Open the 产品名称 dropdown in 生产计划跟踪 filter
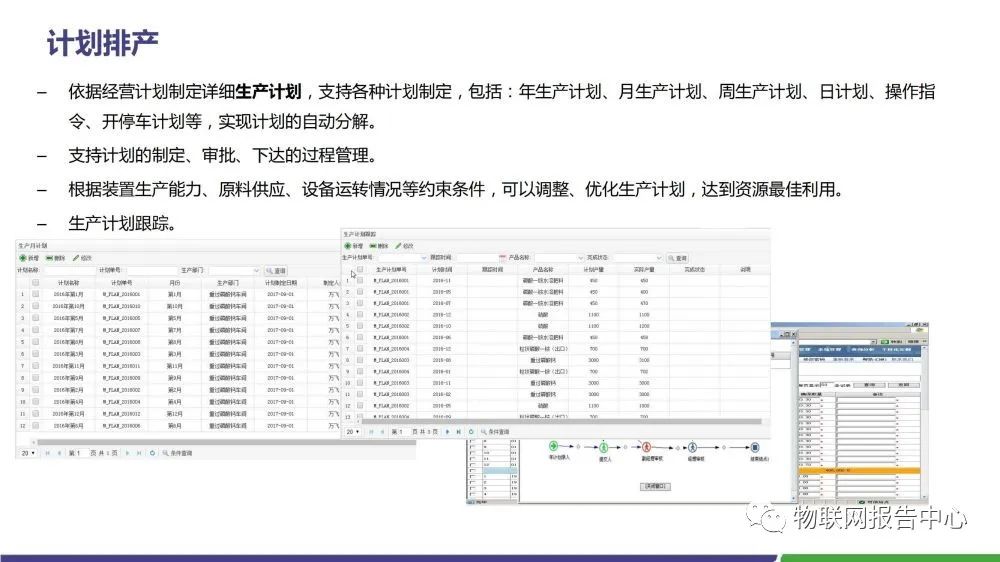 click(x=580, y=258)
